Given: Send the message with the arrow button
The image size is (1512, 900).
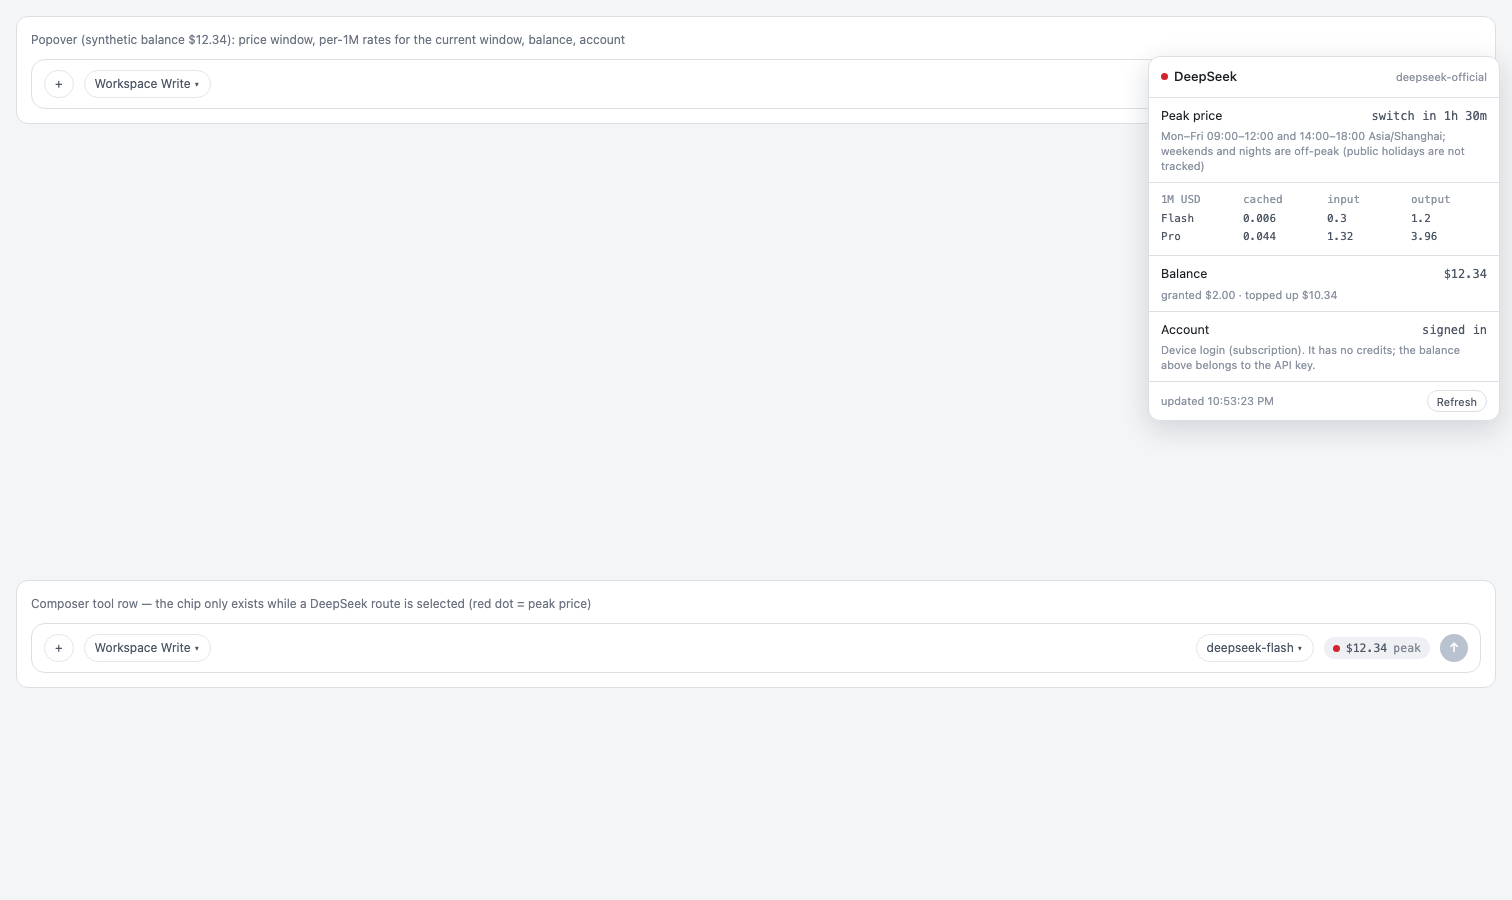Looking at the screenshot, I should (1454, 648).
